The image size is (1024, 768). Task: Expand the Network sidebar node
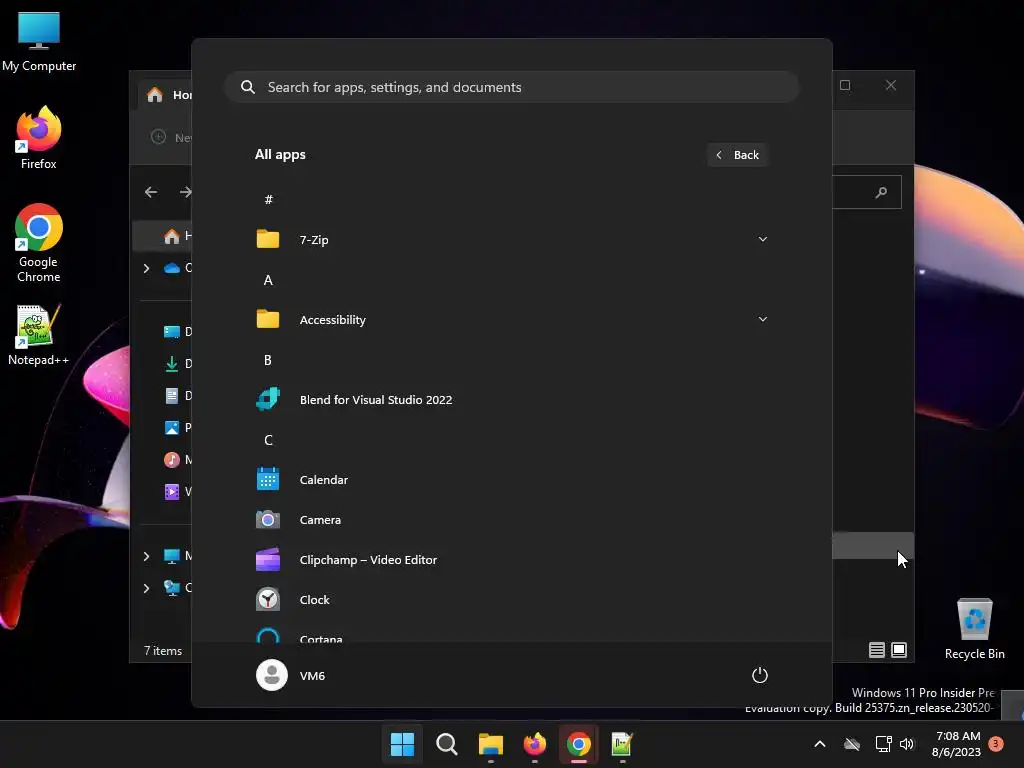[x=146, y=588]
